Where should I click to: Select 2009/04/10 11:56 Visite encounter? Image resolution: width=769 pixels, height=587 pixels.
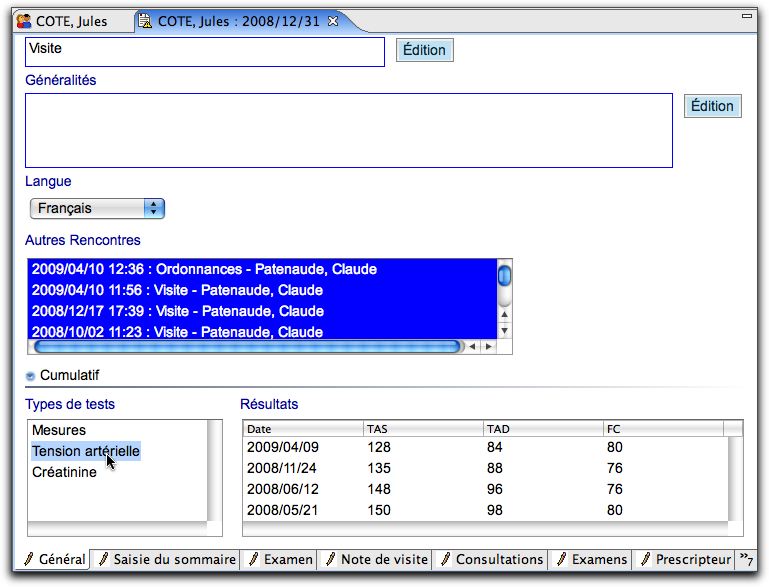(x=262, y=290)
